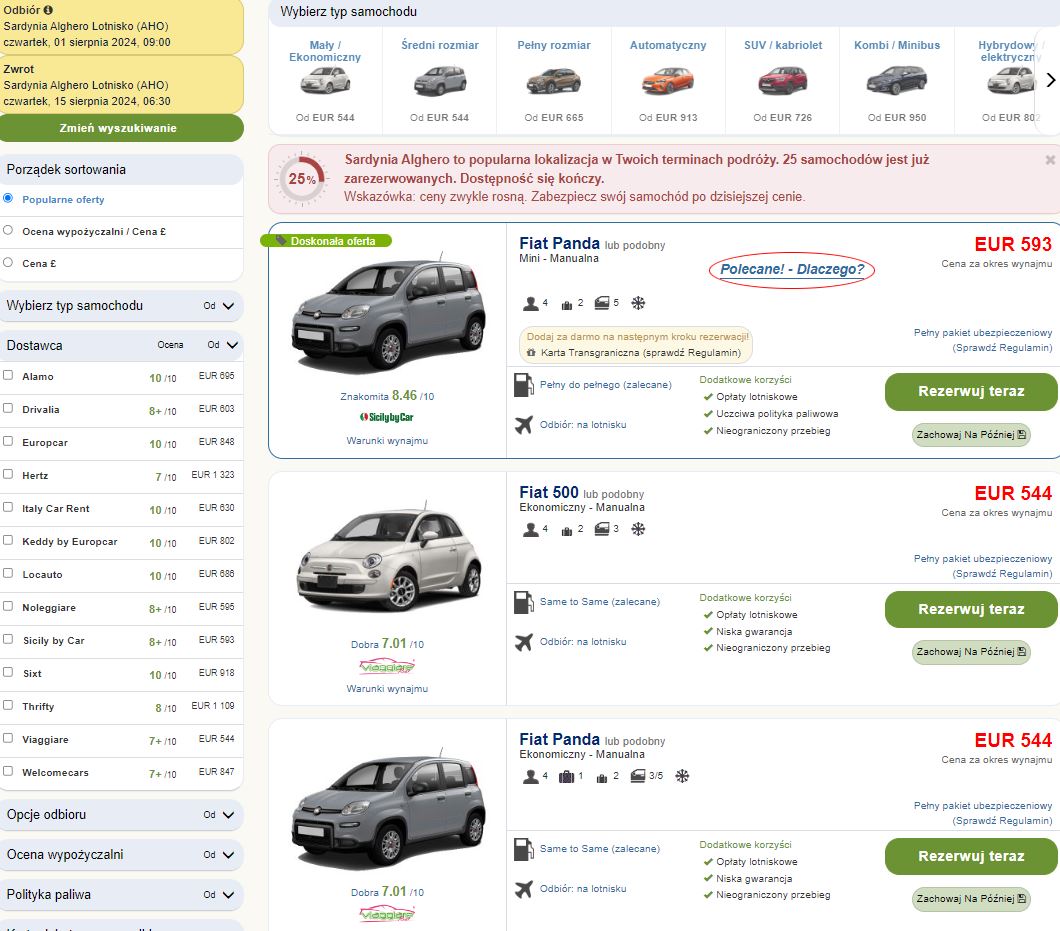Open Polecane! - Dlaczego? link
Screen dimensions: 1060x931
tap(792, 269)
